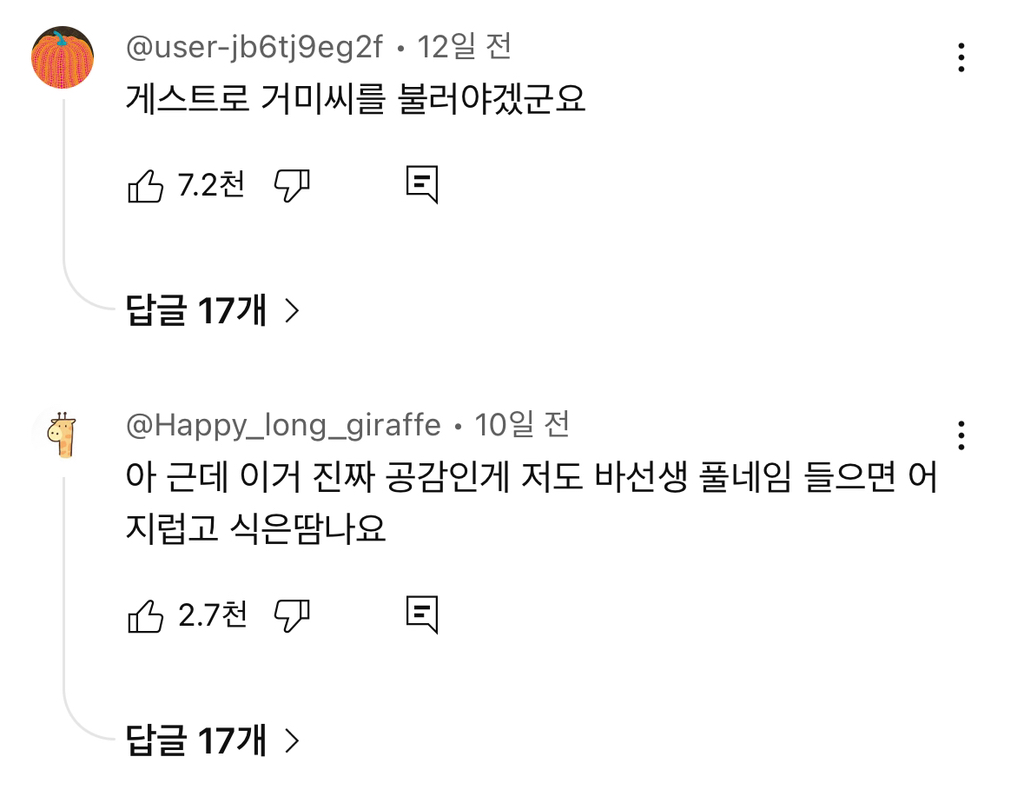The image size is (1024, 790).
Task: Like the Happy_long_giraffe comment
Action: [145, 616]
